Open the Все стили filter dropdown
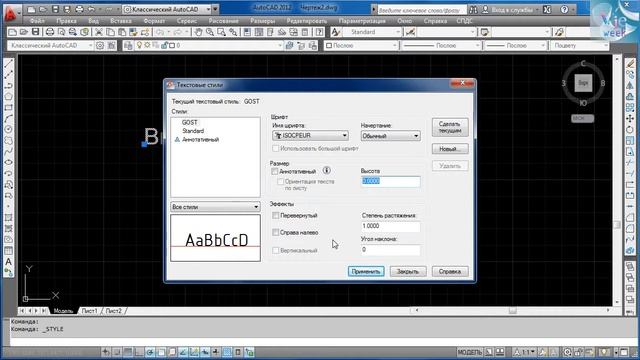 tap(215, 207)
